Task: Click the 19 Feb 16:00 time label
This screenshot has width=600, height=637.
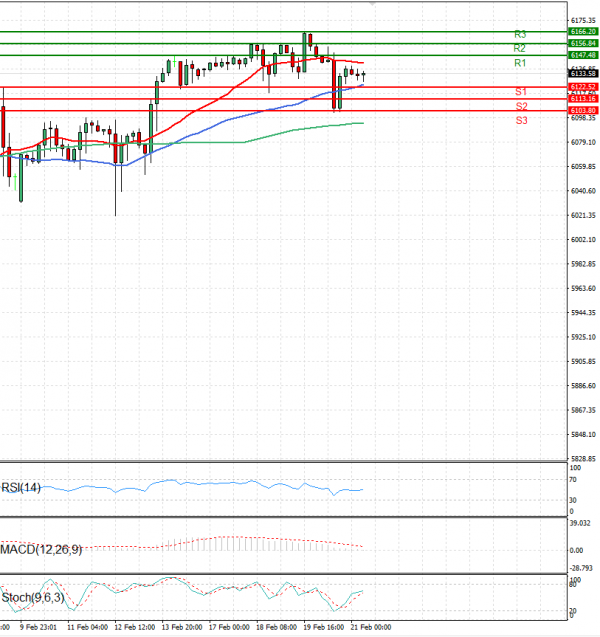Action: (x=324, y=627)
